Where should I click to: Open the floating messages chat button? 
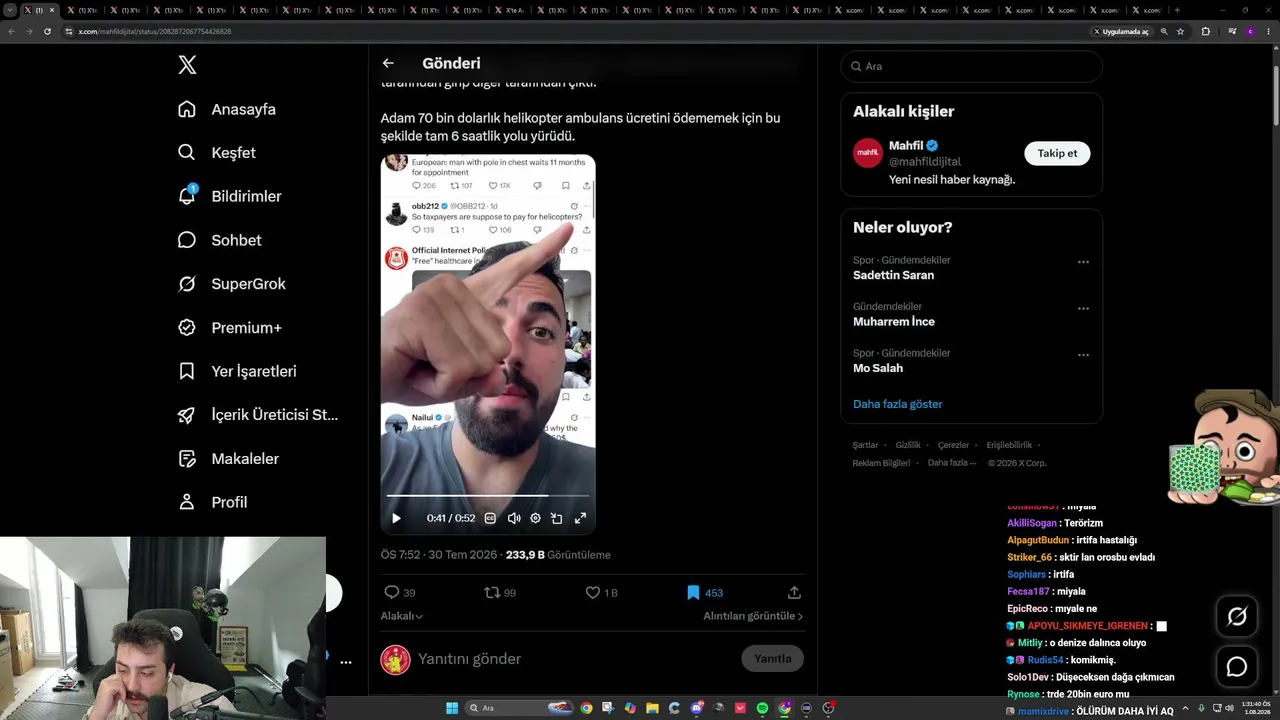1237,667
